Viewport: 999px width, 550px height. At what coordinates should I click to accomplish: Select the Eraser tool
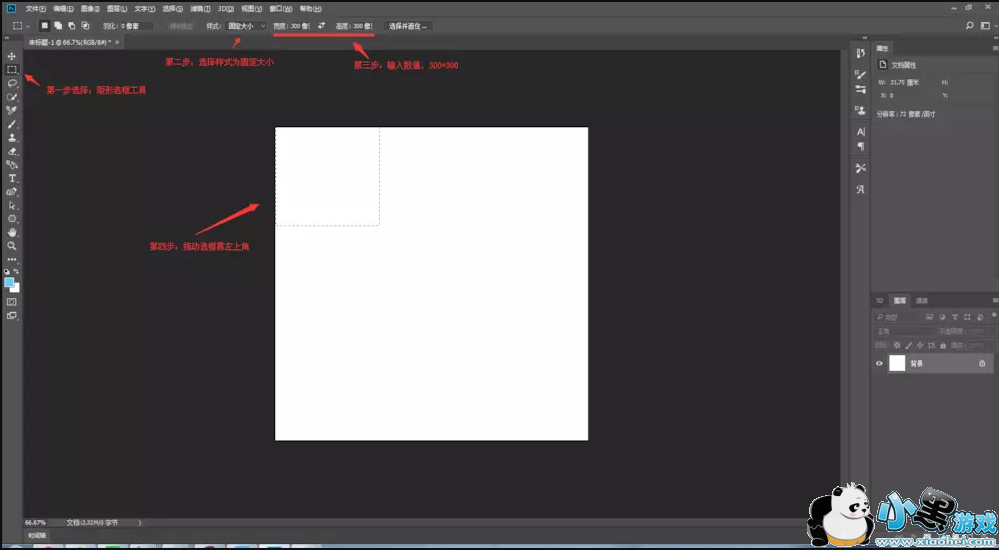pyautogui.click(x=12, y=151)
